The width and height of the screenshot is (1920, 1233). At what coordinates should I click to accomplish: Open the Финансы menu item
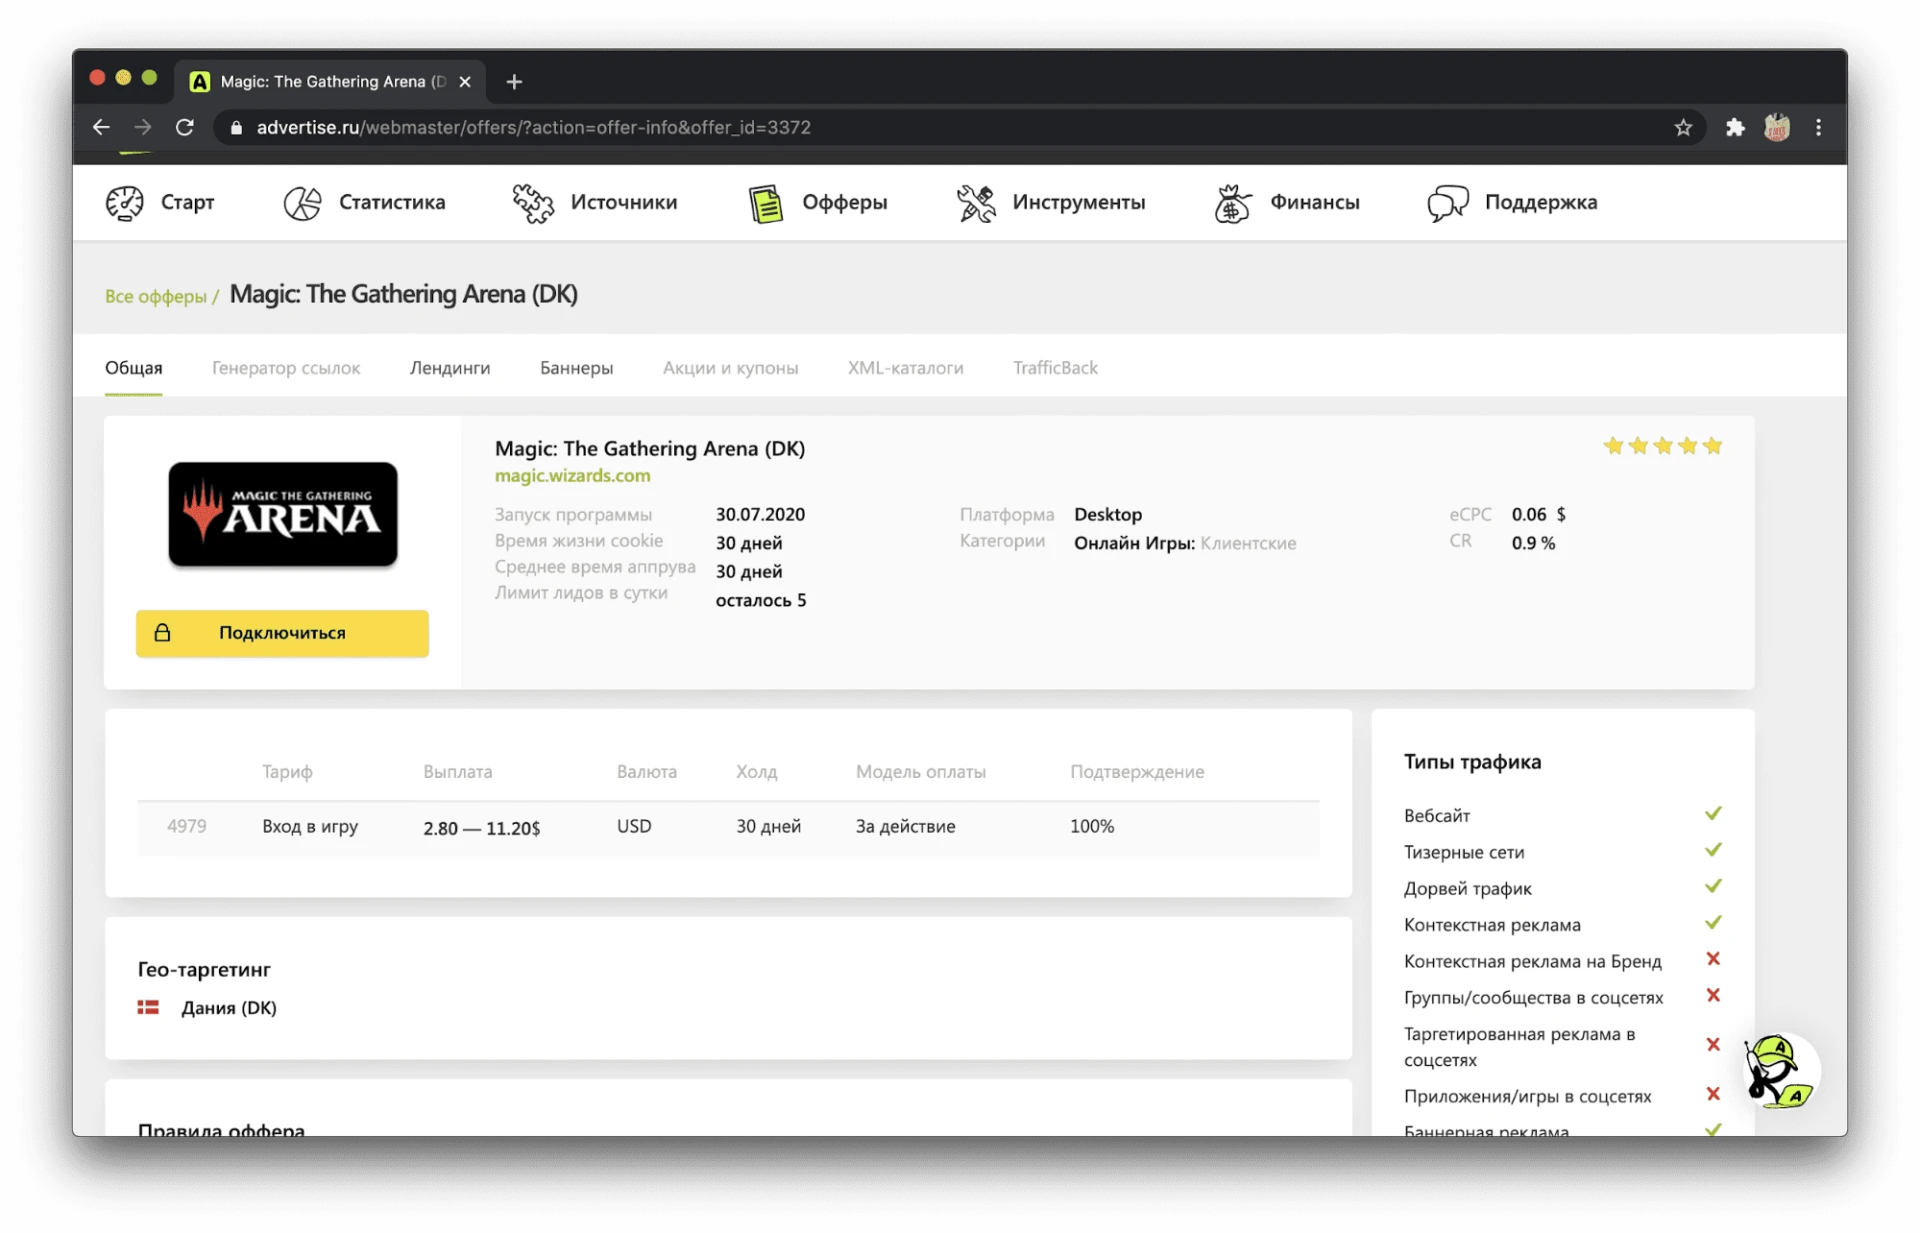(1315, 202)
